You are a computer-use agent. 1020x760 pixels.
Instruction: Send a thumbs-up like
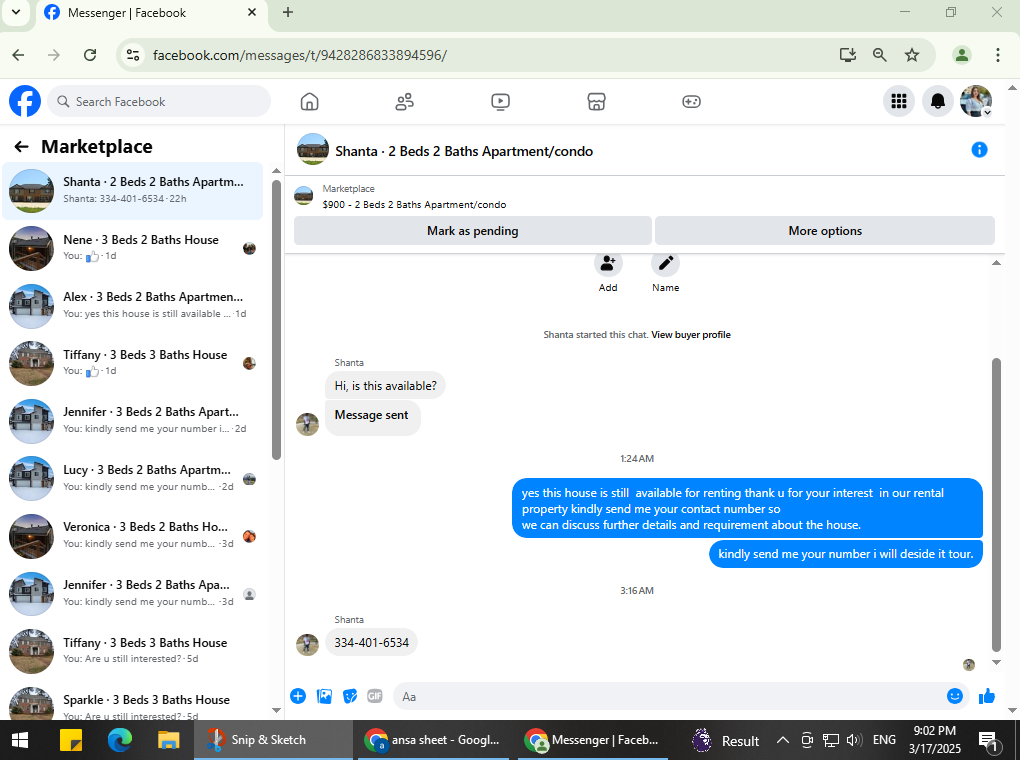pyautogui.click(x=987, y=696)
